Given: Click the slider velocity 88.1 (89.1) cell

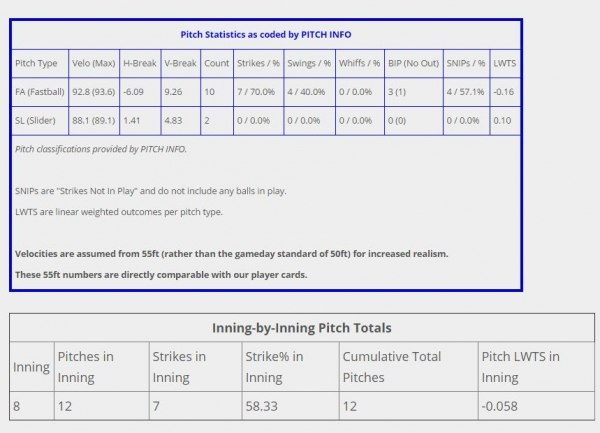Looking at the screenshot, I should point(94,121).
